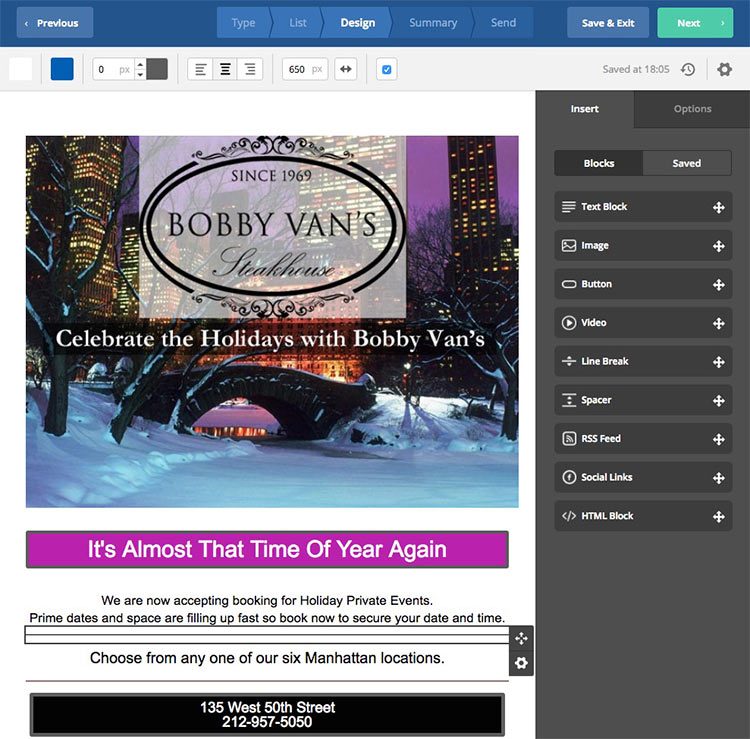This screenshot has height=739, width=750.
Task: Open the blue color swatch
Action: click(62, 69)
